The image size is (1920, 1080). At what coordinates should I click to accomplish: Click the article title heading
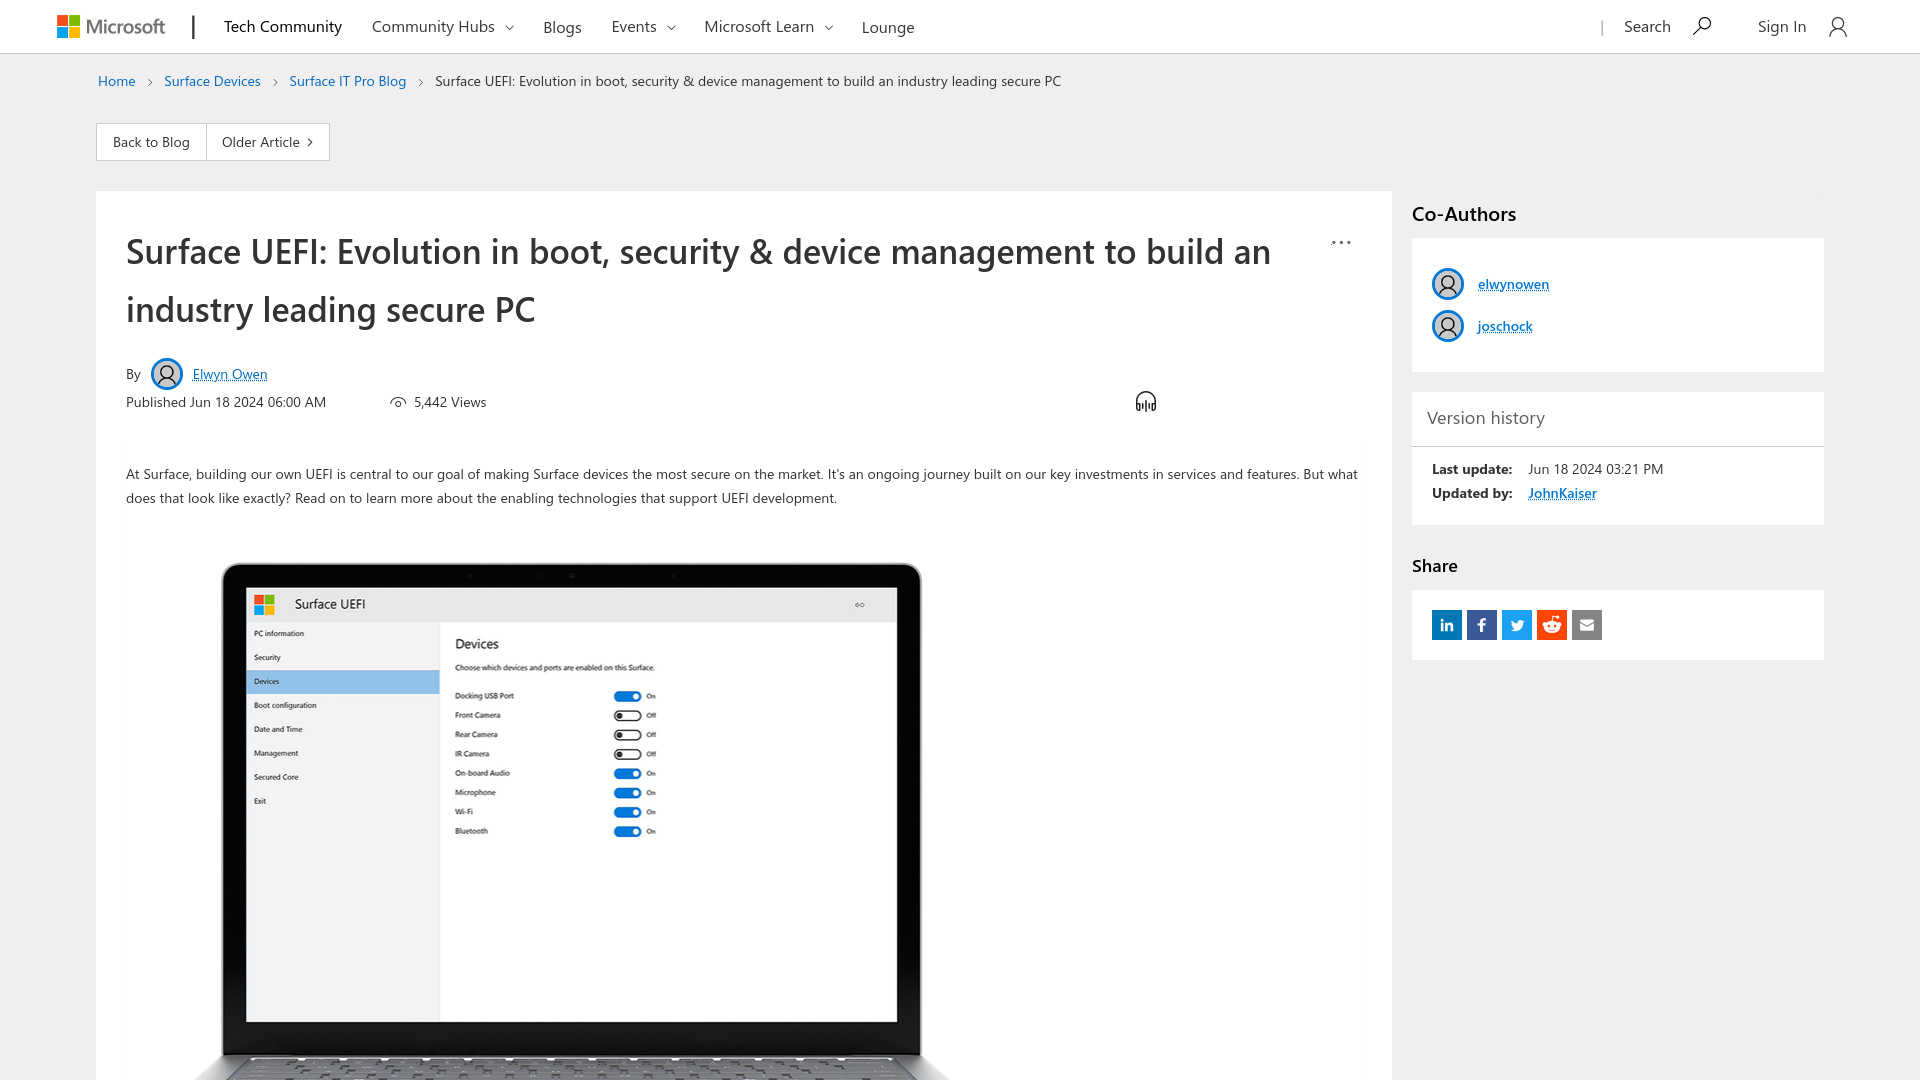click(x=698, y=280)
